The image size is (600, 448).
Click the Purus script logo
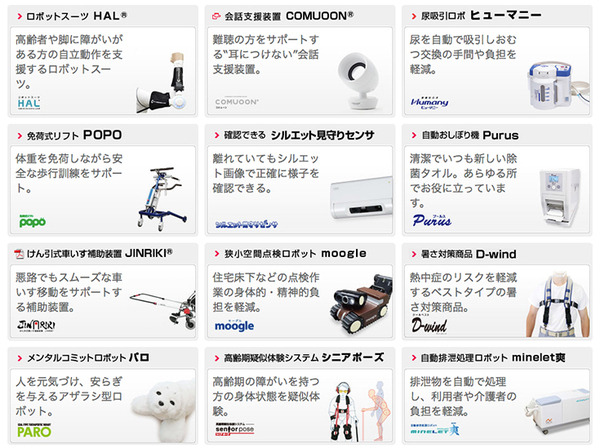pos(432,220)
